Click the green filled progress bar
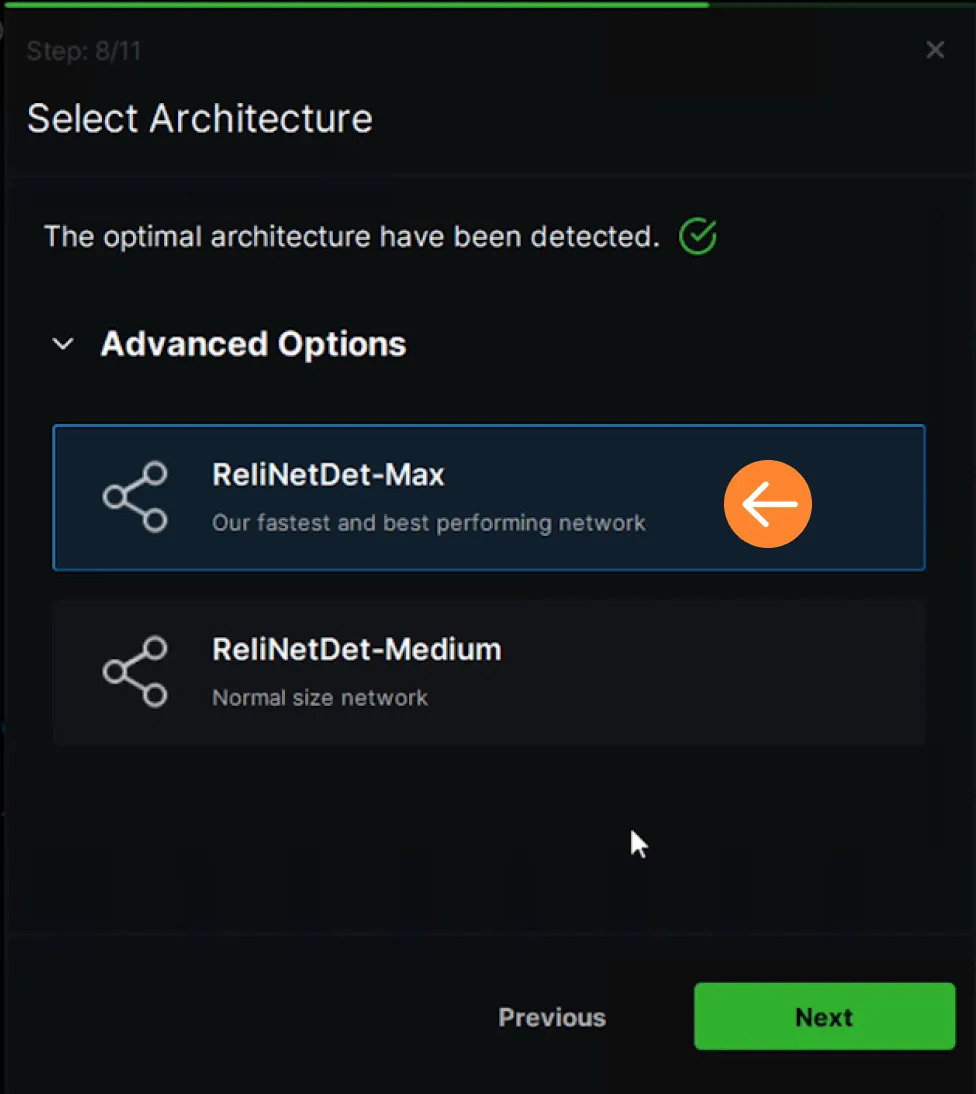The image size is (976, 1094). 354,4
